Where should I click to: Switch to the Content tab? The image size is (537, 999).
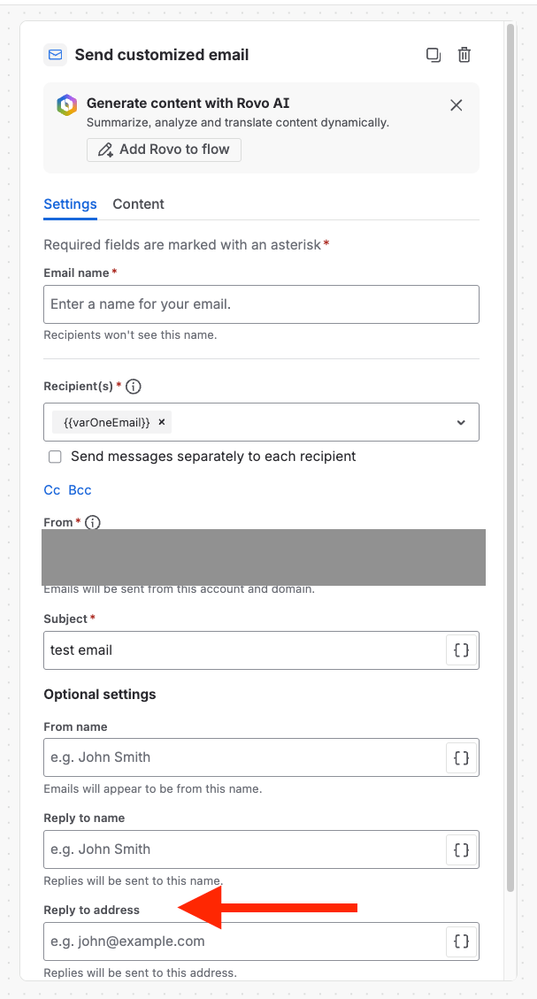(x=138, y=205)
